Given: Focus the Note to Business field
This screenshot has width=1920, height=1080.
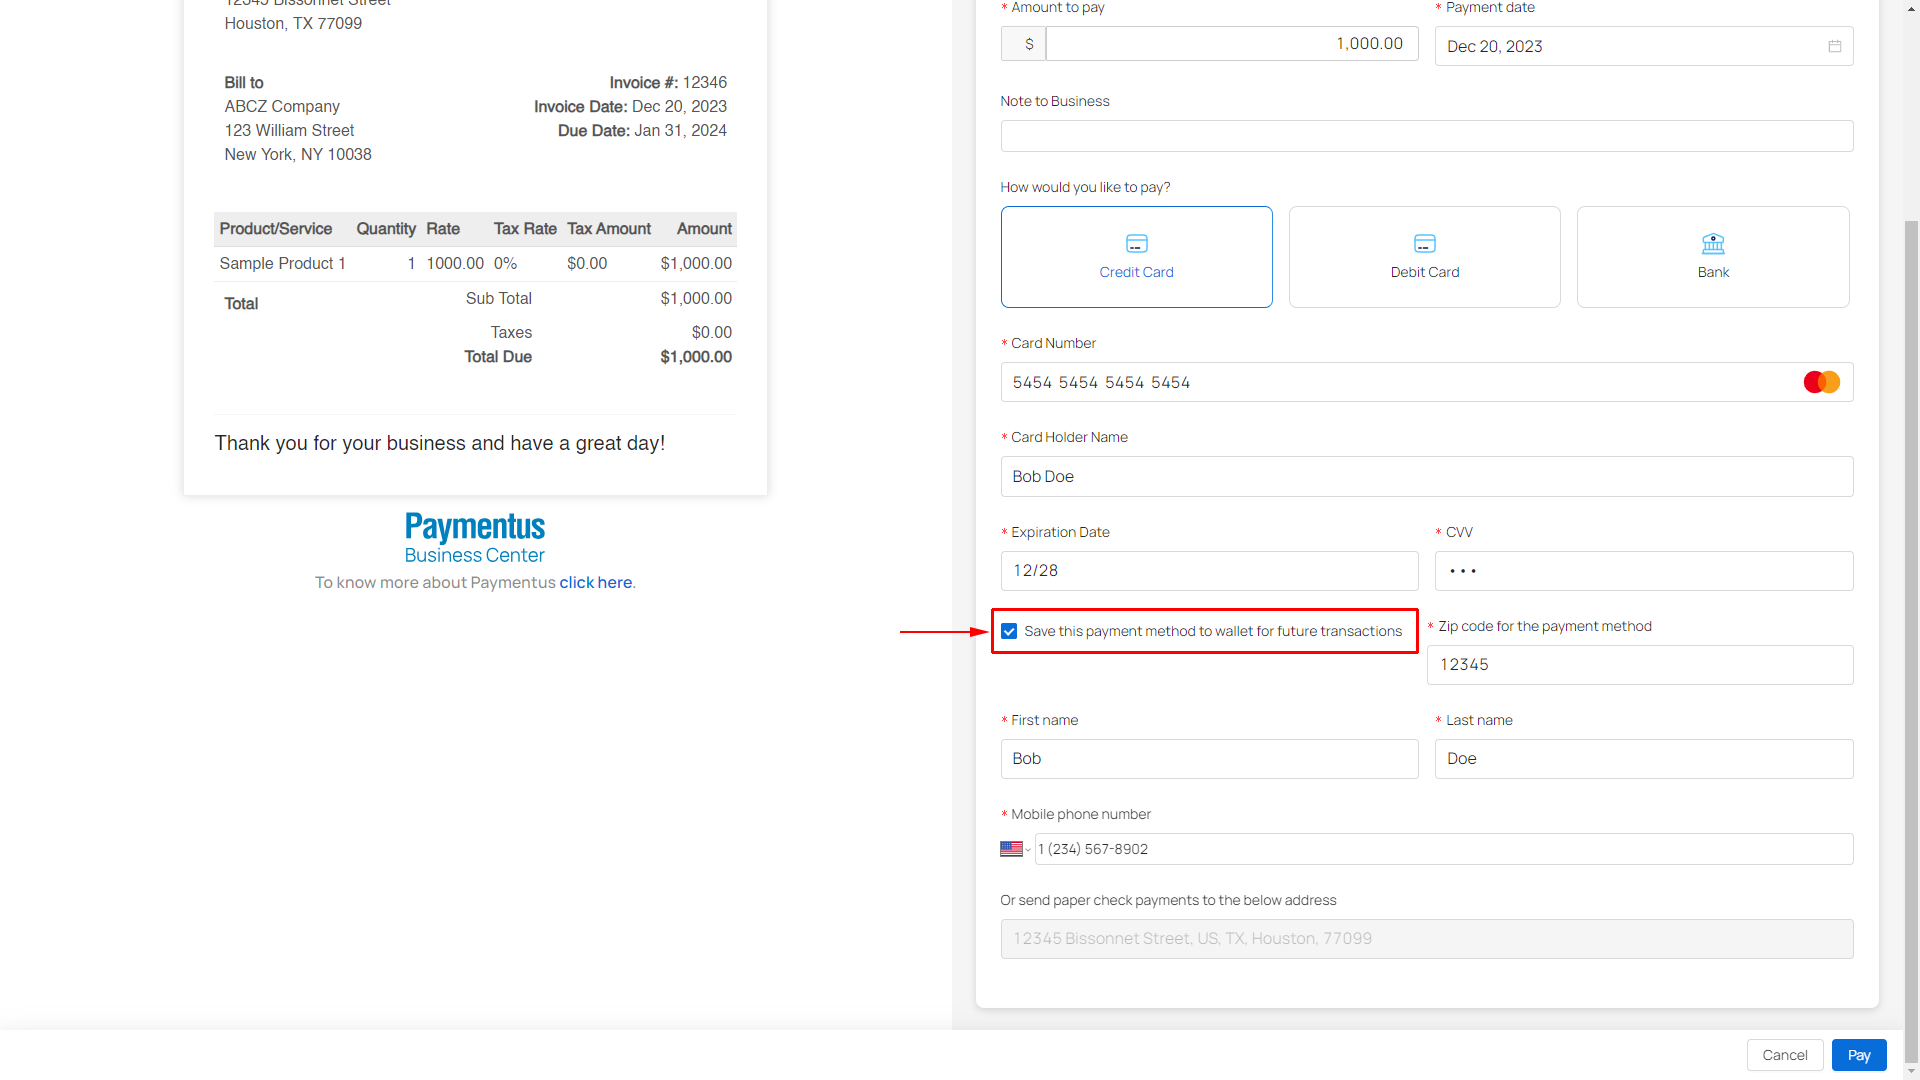Looking at the screenshot, I should click(1426, 137).
